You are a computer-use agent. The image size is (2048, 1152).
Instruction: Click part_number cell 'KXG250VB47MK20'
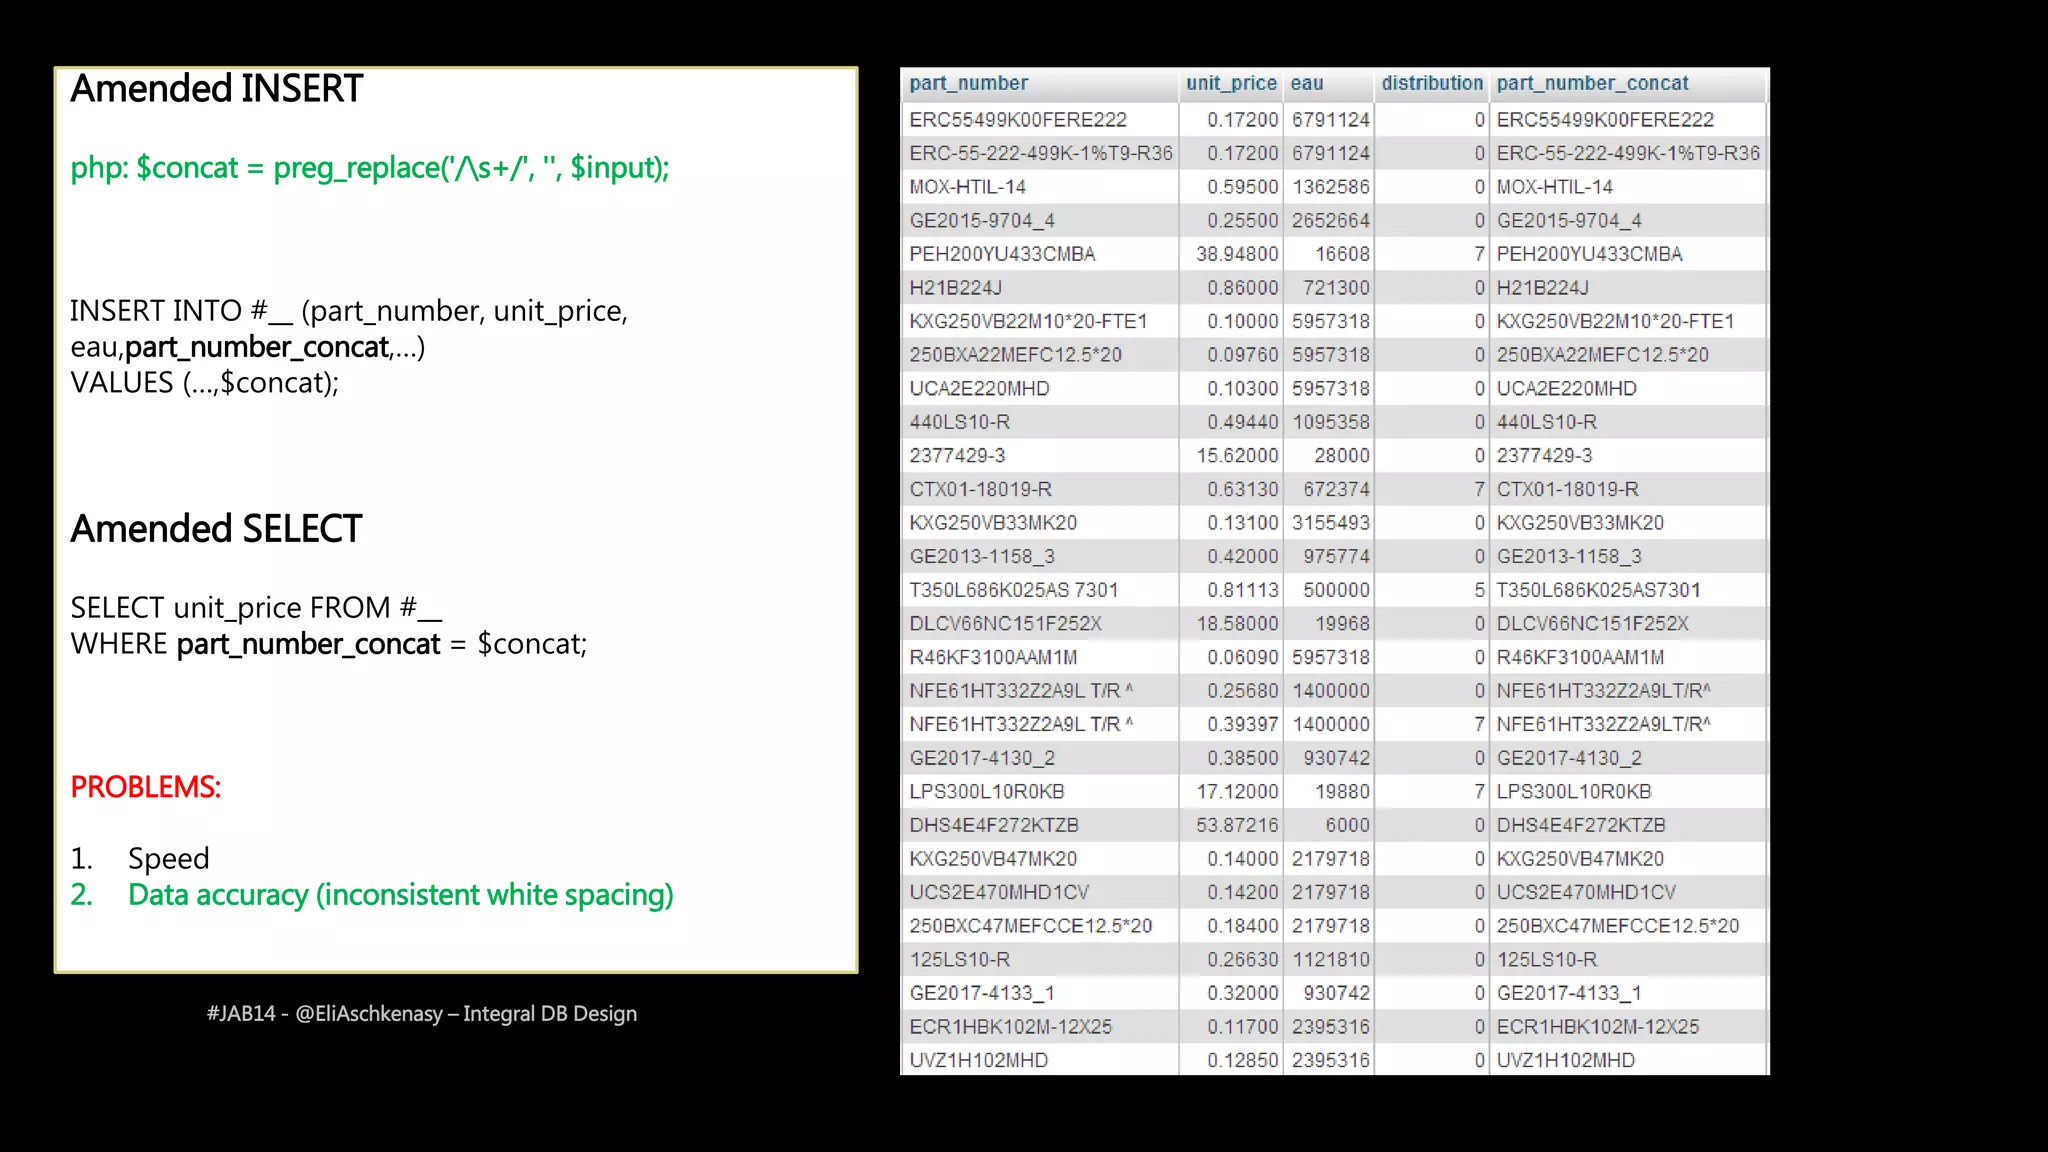[992, 859]
